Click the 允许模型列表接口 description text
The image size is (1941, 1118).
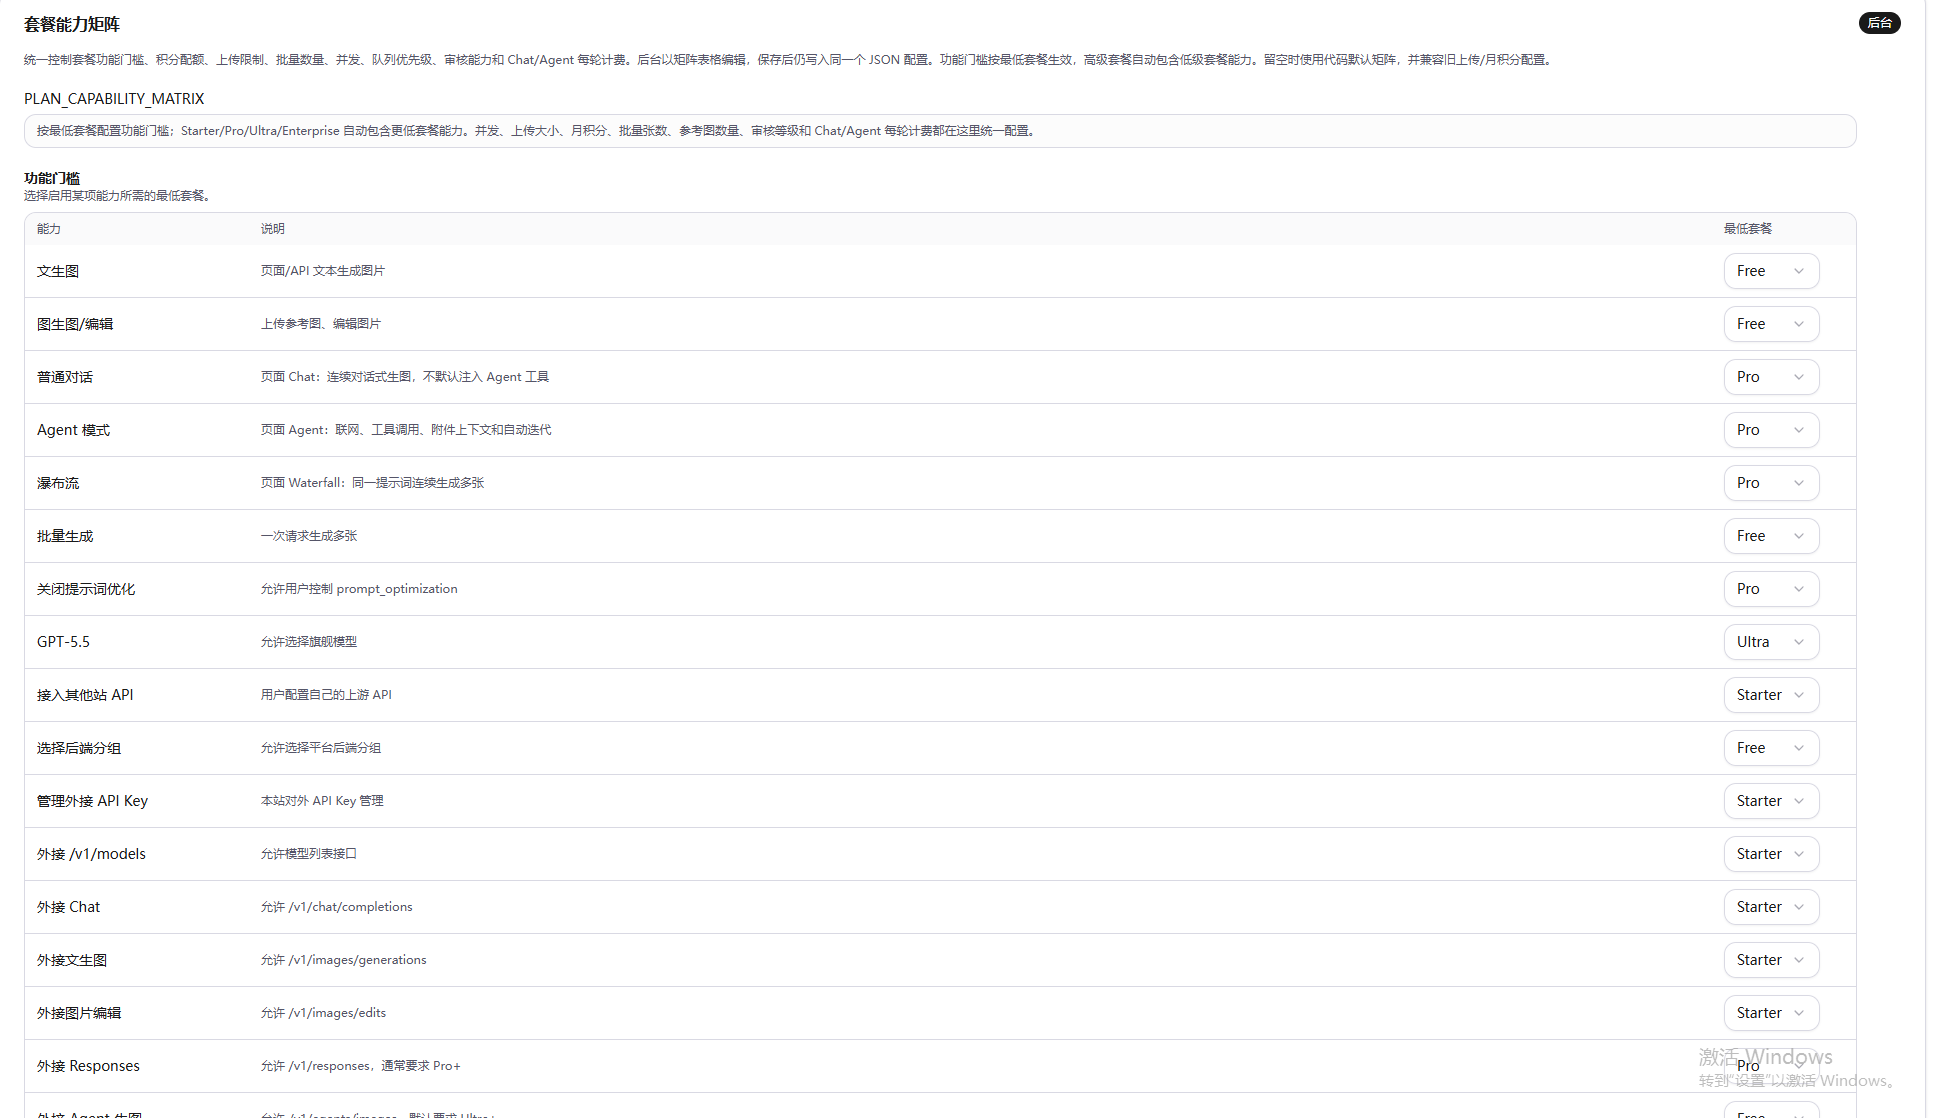click(x=309, y=854)
